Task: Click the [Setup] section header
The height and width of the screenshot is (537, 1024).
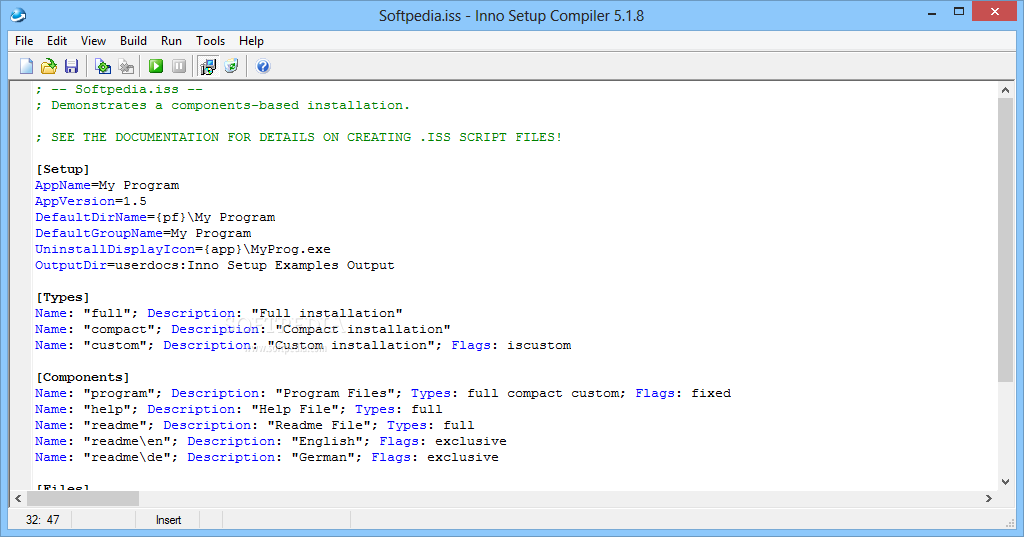Action: pos(63,169)
